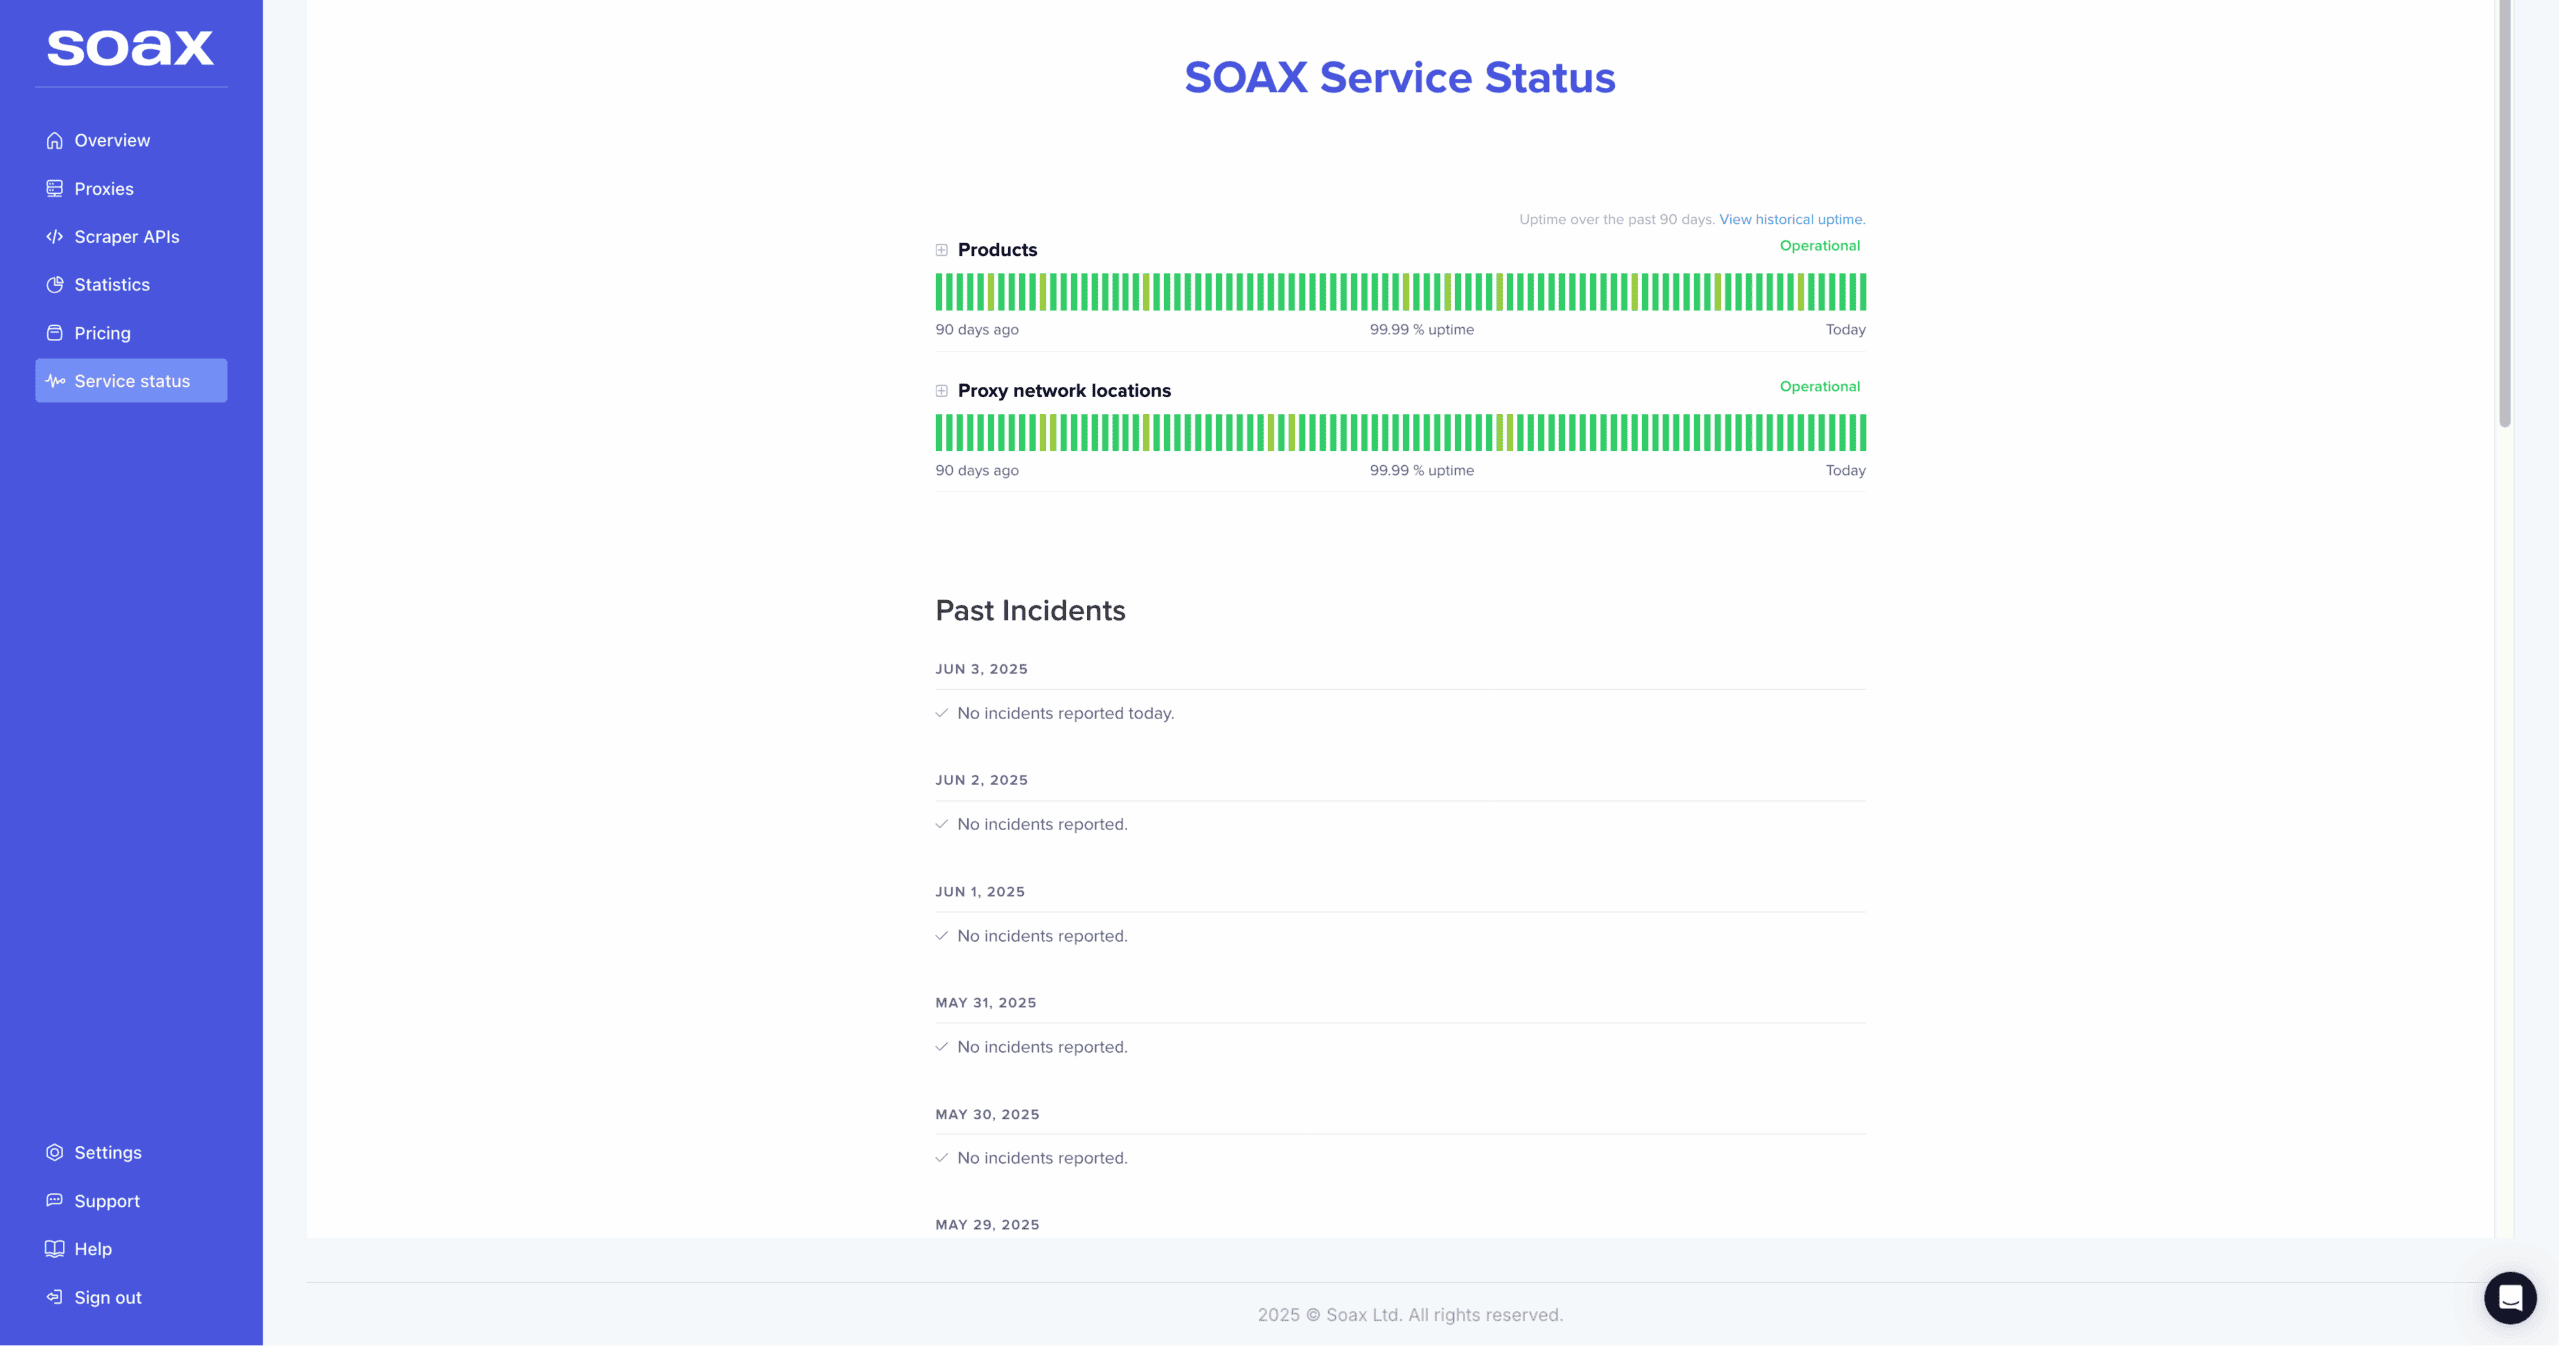Go to Proxies page

[x=131, y=188]
